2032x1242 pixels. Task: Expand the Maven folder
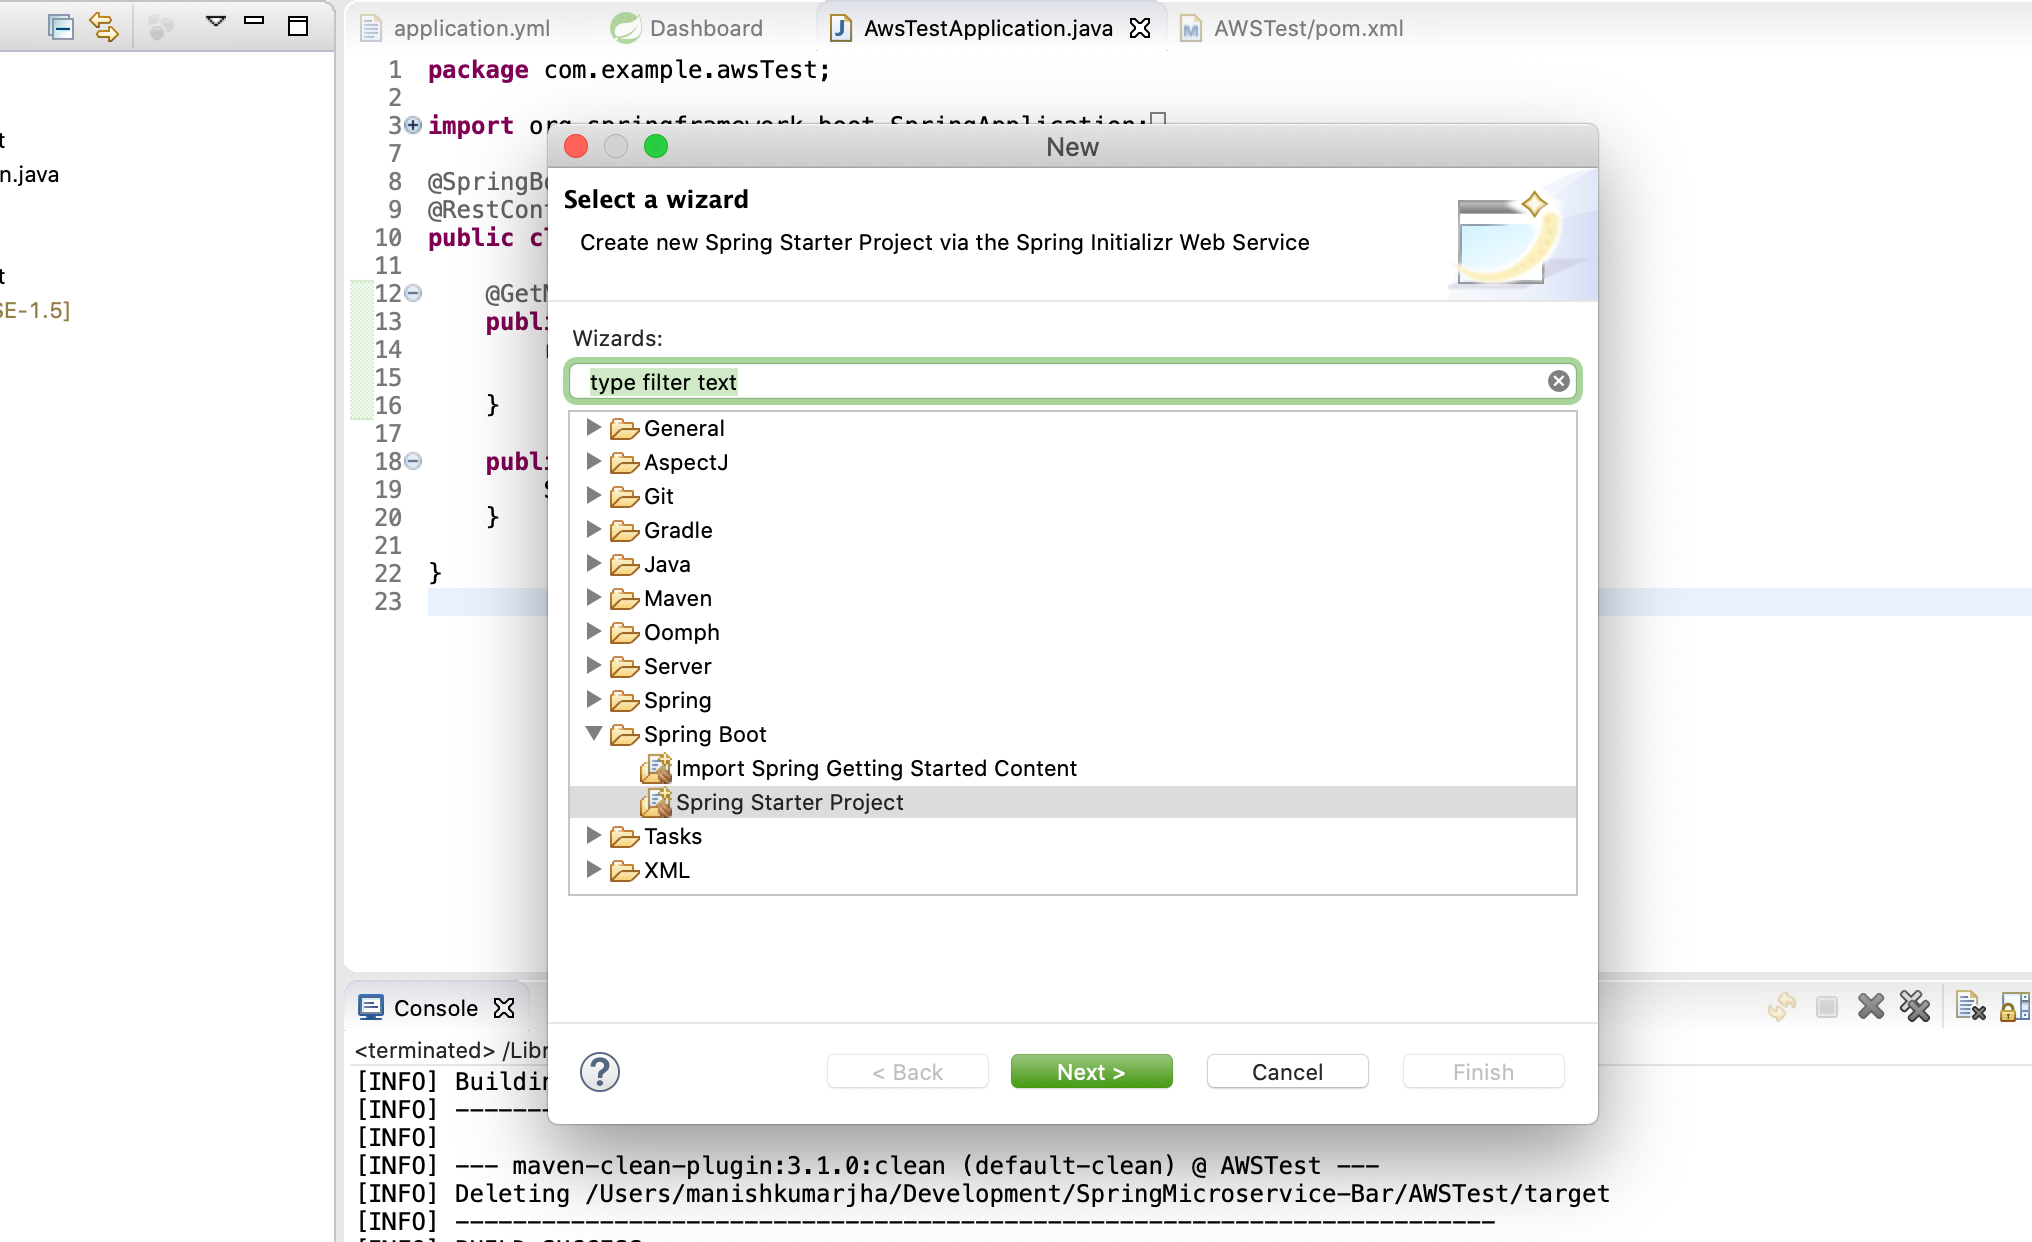point(593,597)
